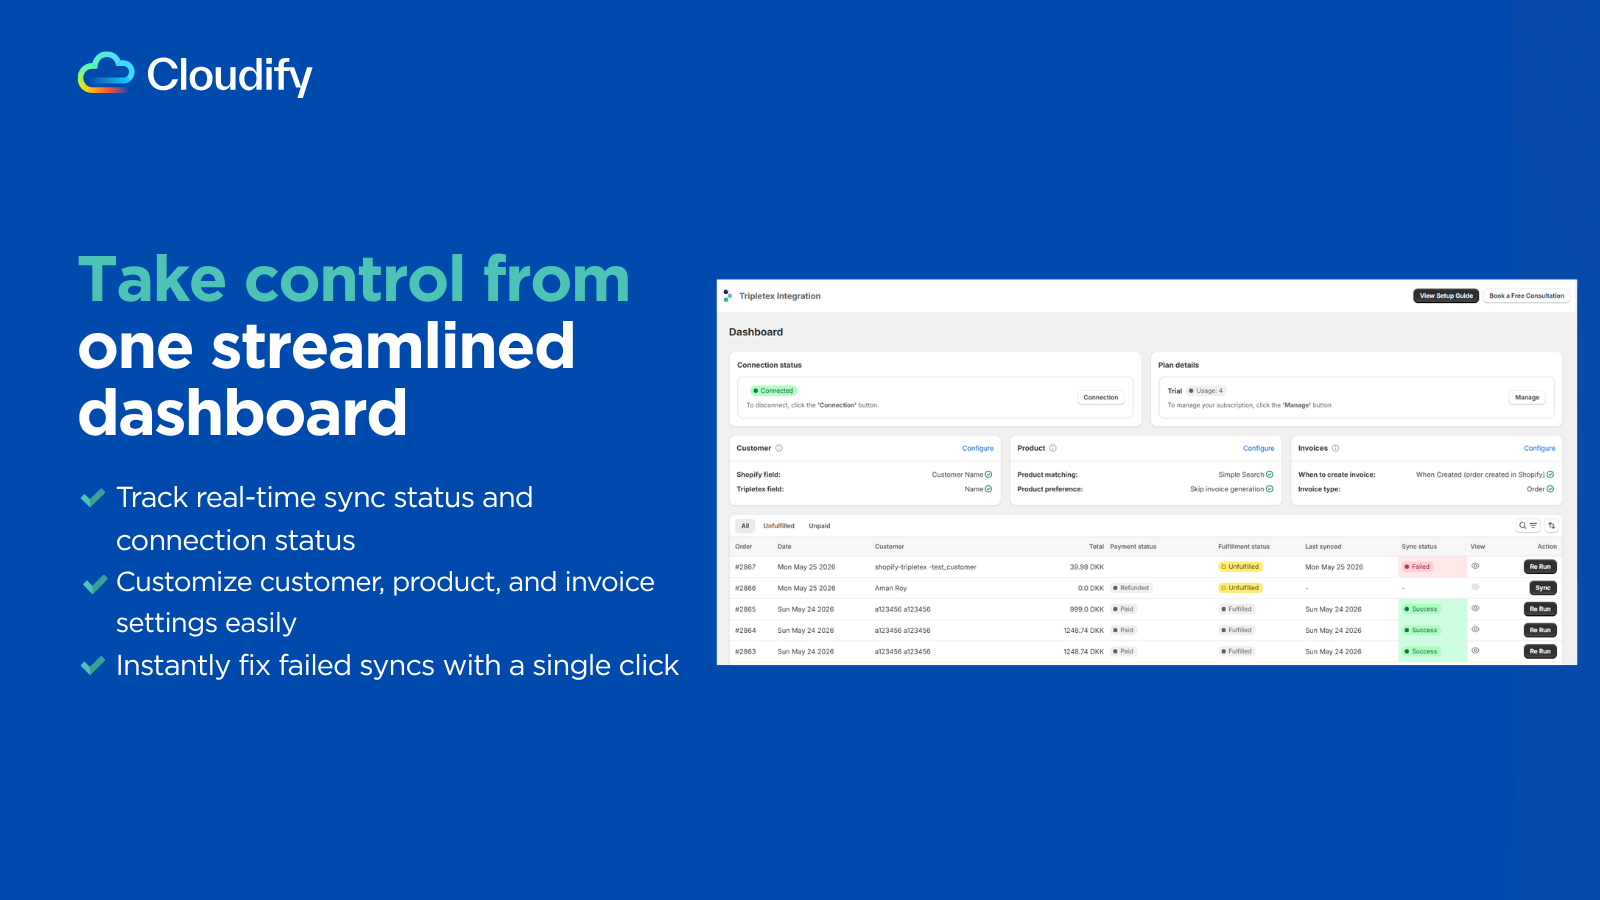Open Configure link in the Invoices card
The image size is (1600, 900).
(x=1540, y=449)
